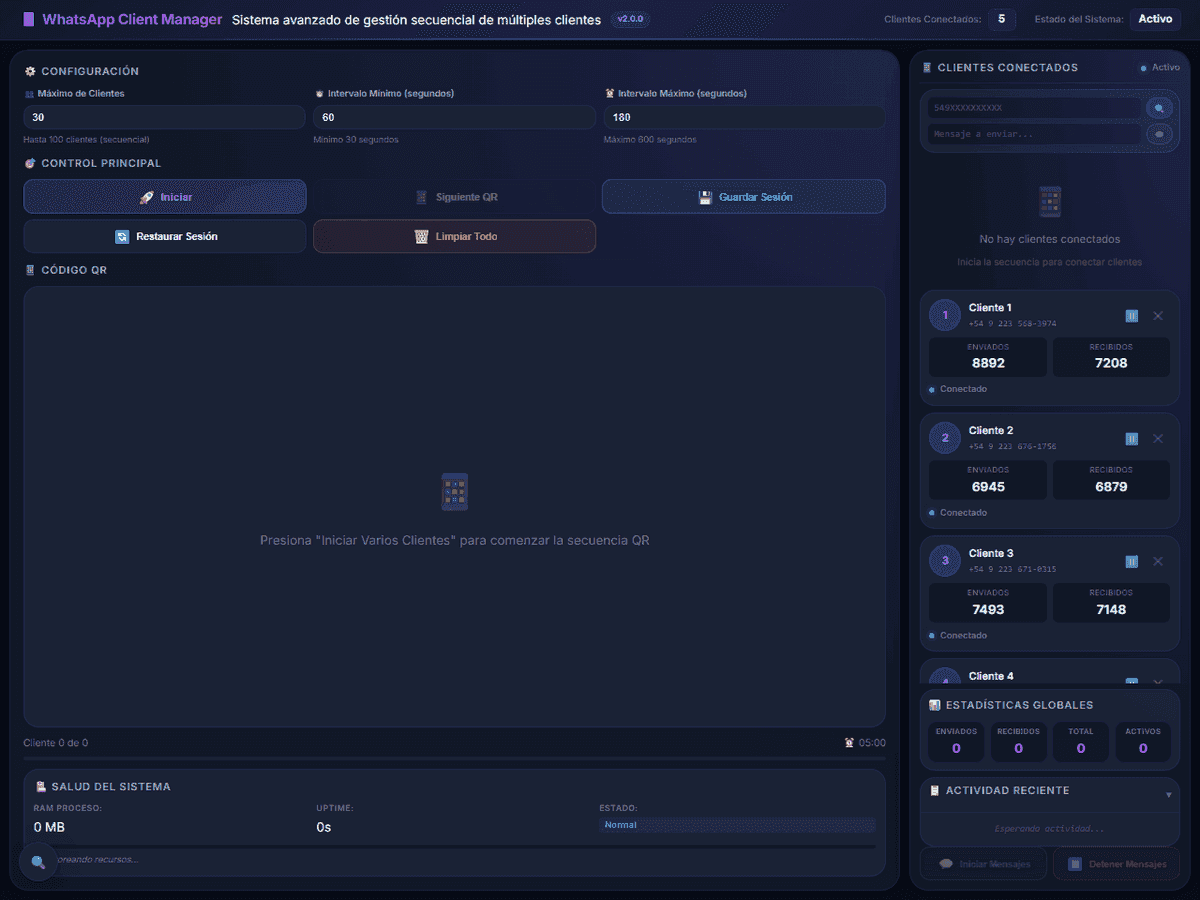Click the Mensaje a enviar text field
Viewport: 1200px width, 900px height.
pyautogui.click(x=1035, y=134)
